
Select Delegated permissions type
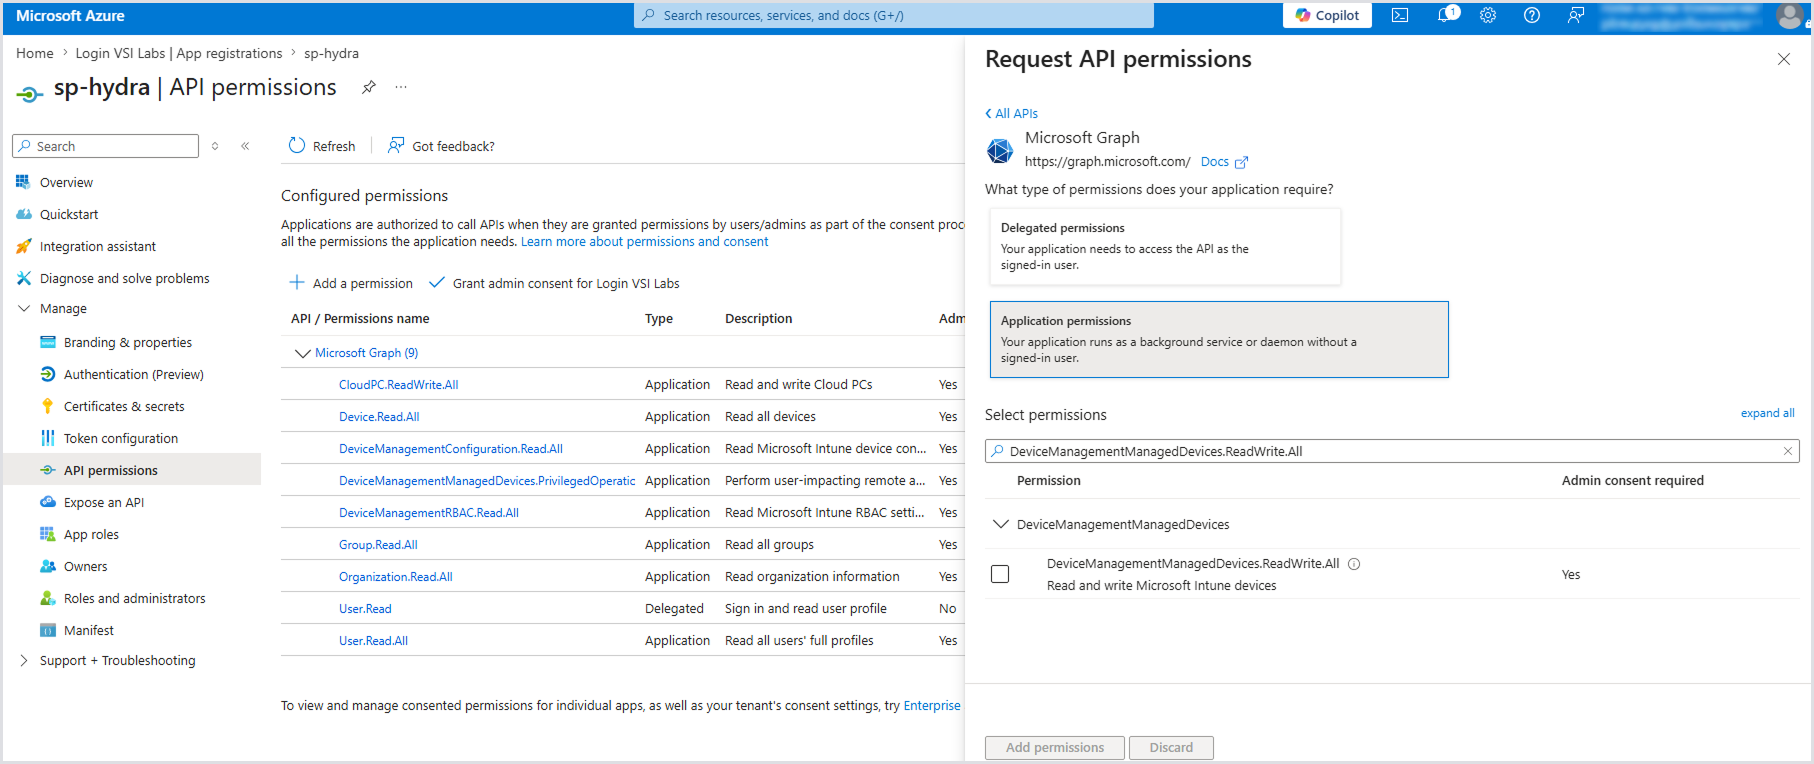pyautogui.click(x=1165, y=247)
